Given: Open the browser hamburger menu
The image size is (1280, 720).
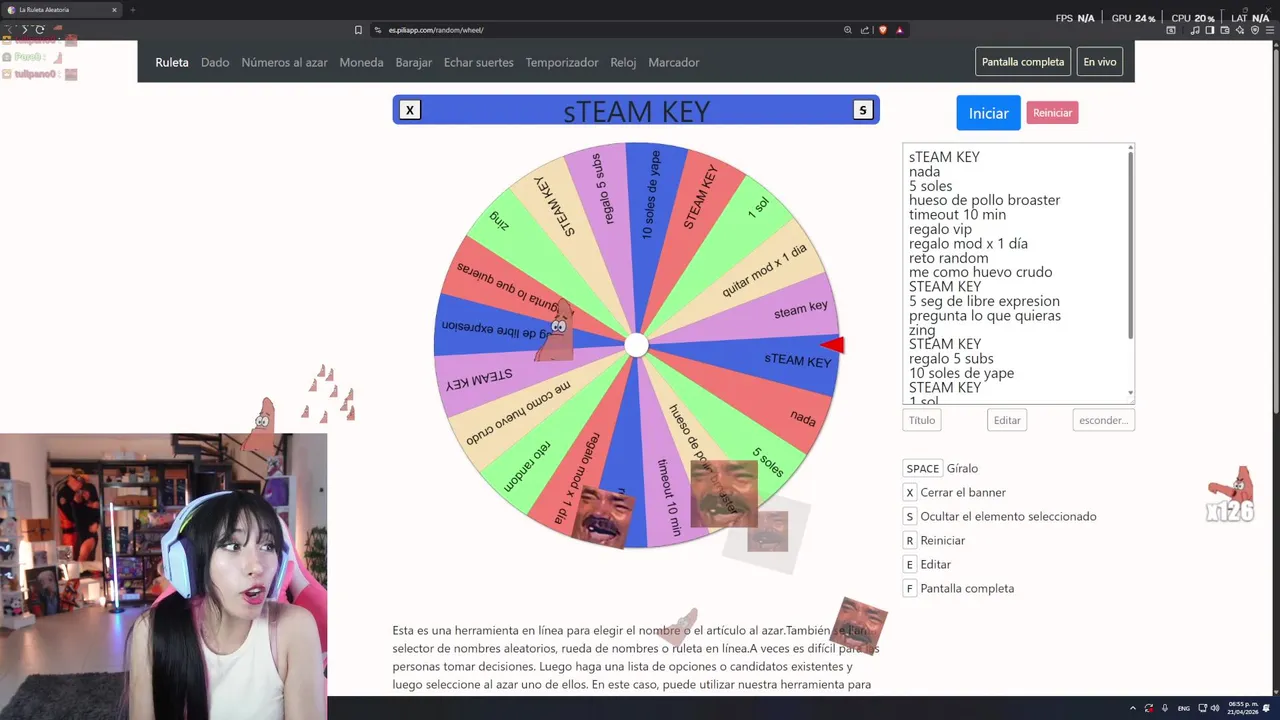Looking at the screenshot, I should (1270, 30).
